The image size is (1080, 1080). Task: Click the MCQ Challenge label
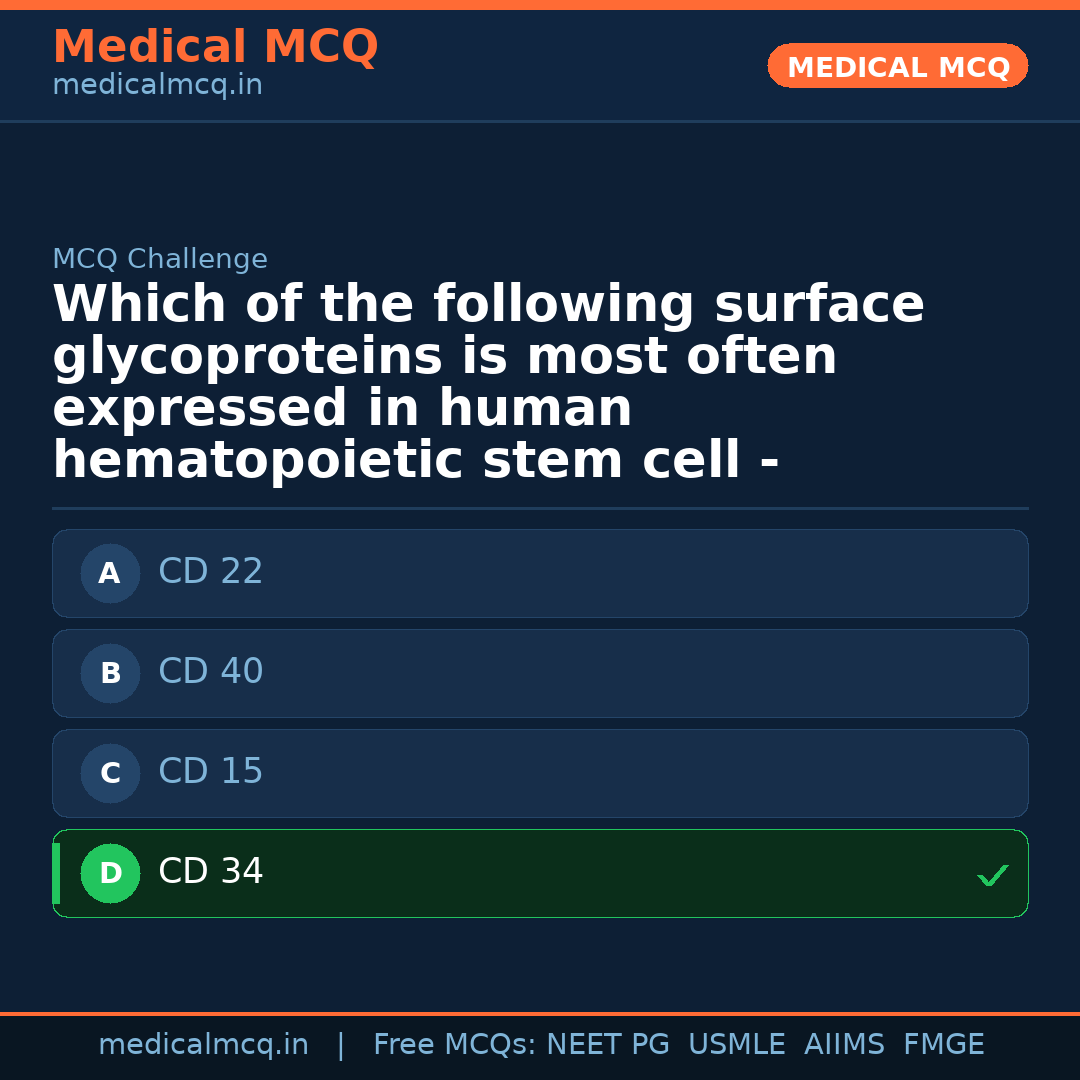click(x=160, y=260)
